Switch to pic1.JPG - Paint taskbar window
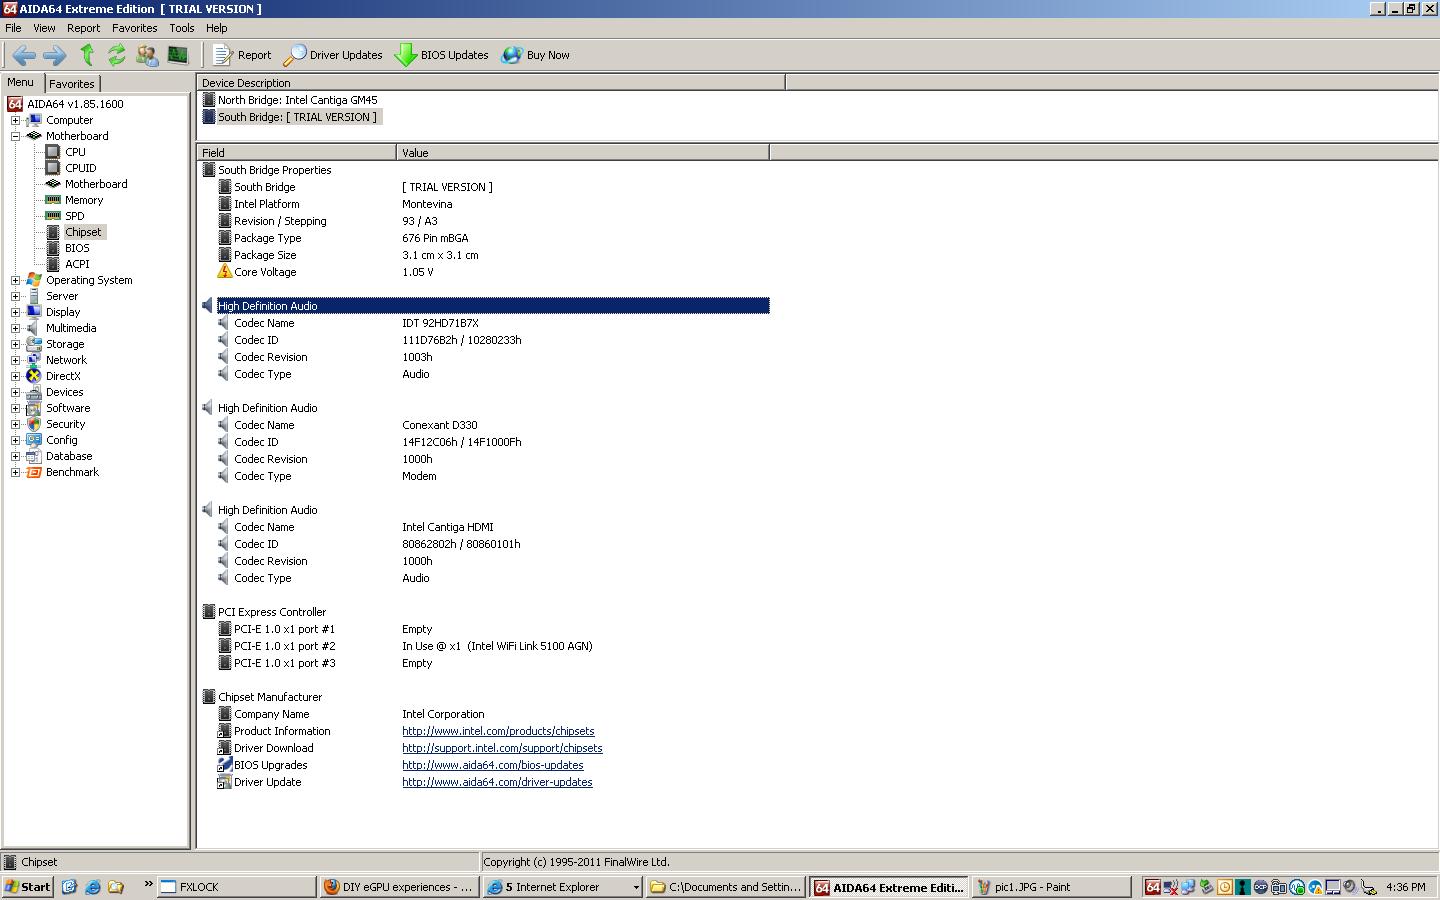This screenshot has height=900, width=1440. click(x=1050, y=887)
